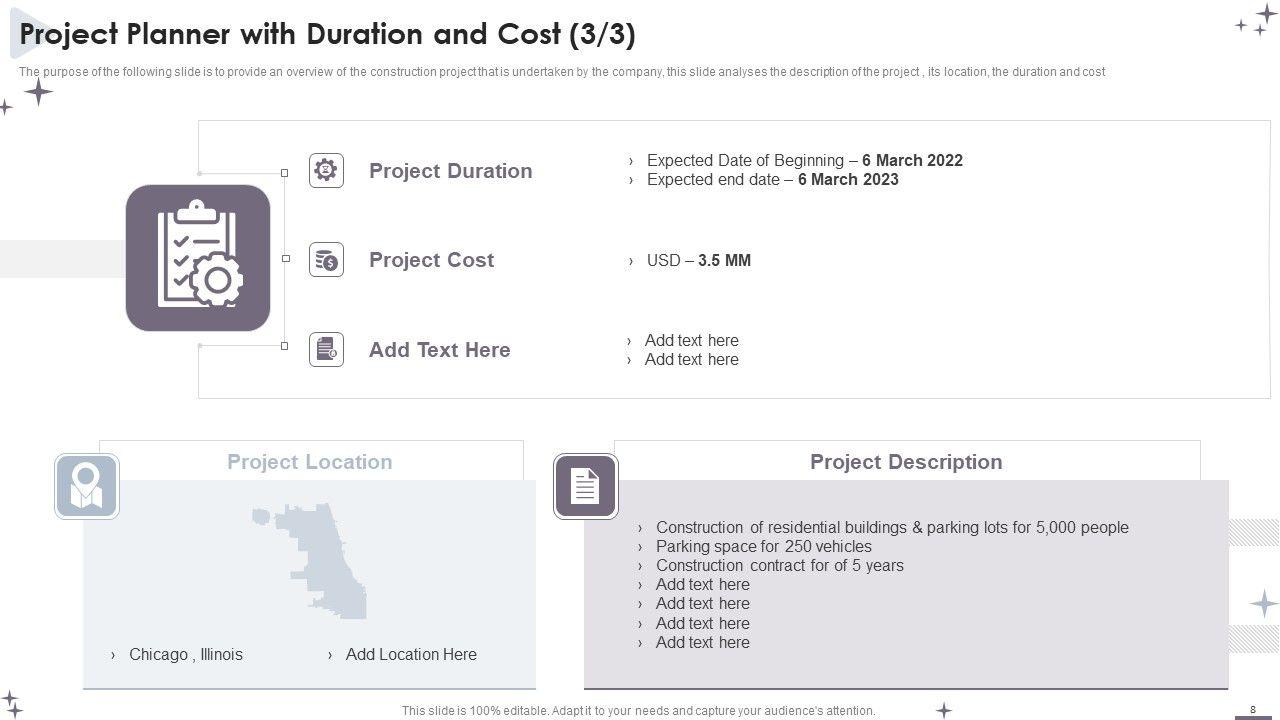Screen dimensions: 1280x720
Task: Click the Project Location header text
Action: [309, 462]
